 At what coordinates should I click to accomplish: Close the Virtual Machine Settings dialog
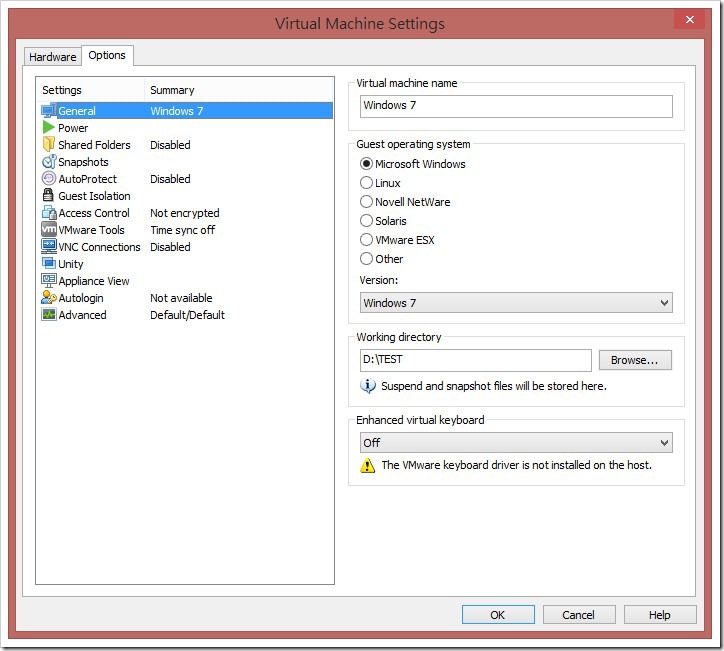(x=689, y=19)
